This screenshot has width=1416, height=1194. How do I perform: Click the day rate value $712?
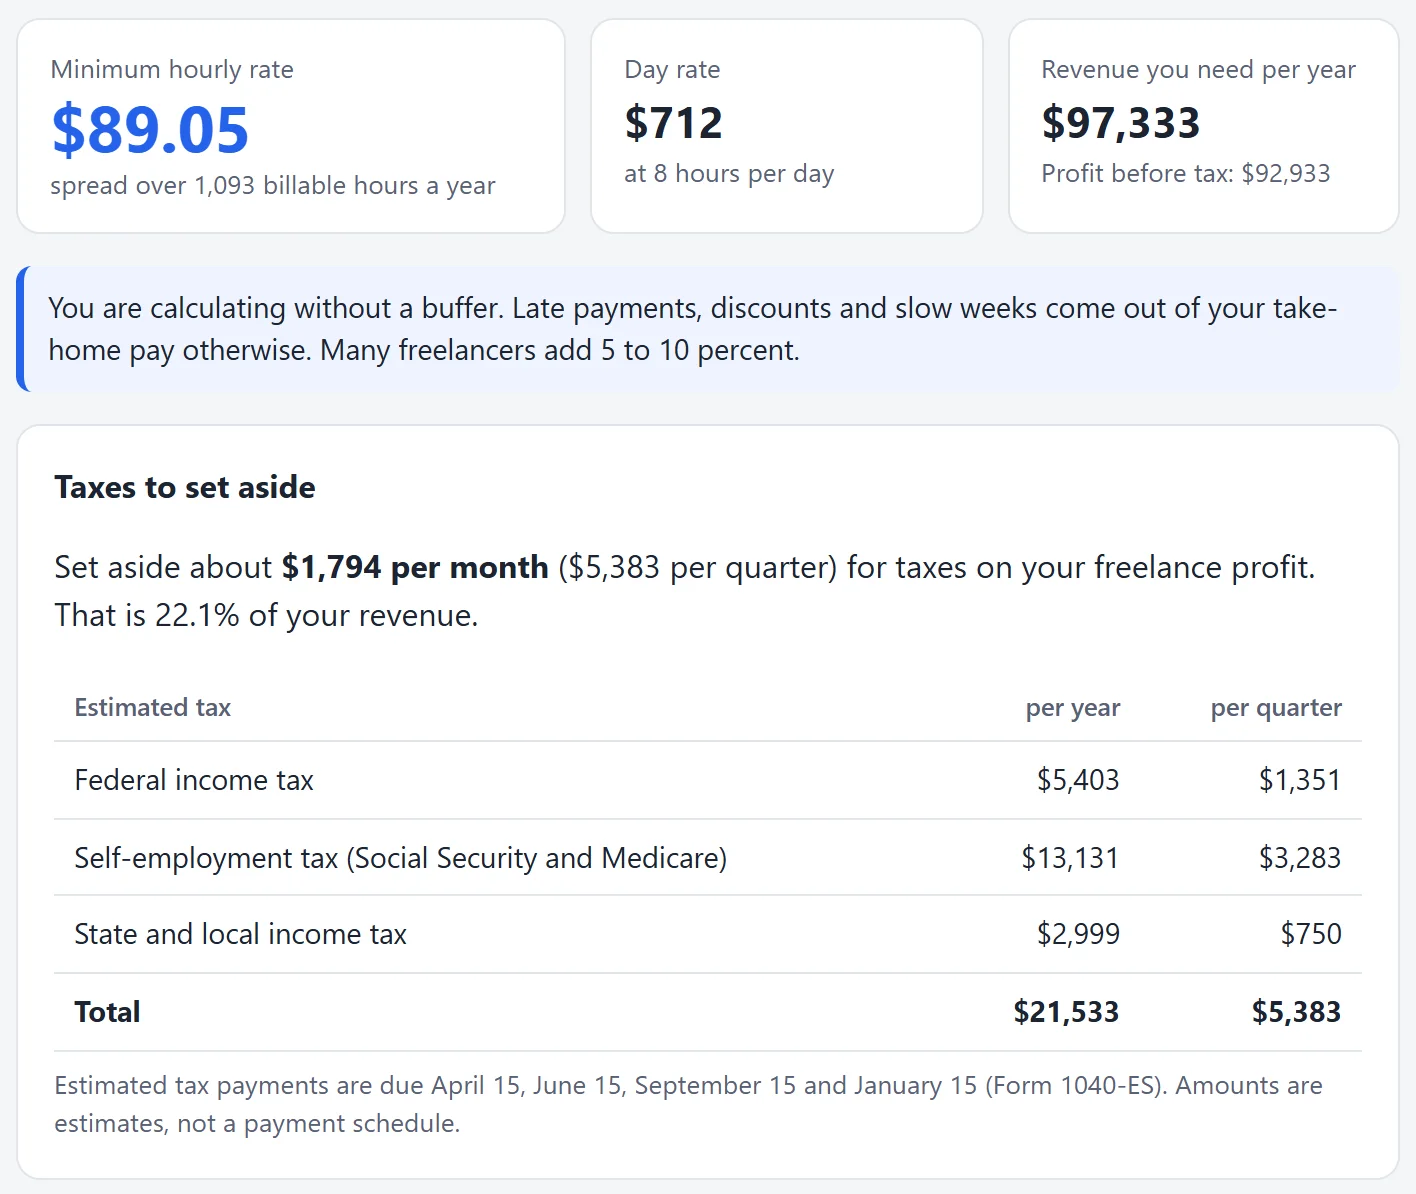(673, 123)
